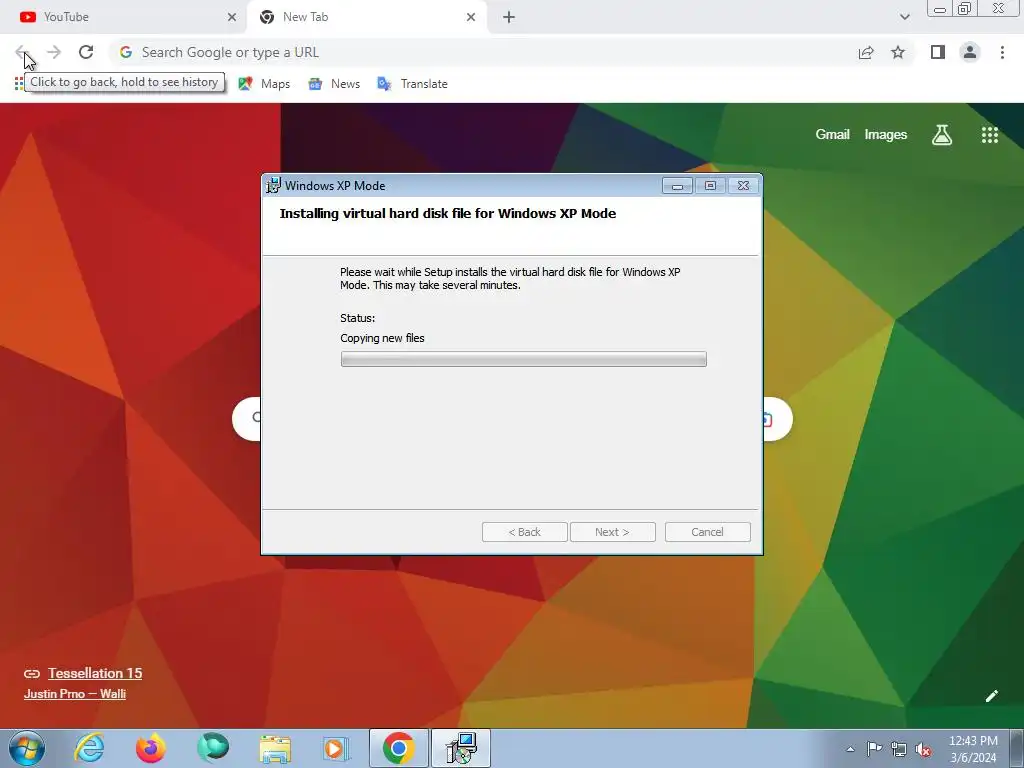Click the share page icon in address bar
Image resolution: width=1024 pixels, height=768 pixels.
pos(866,53)
